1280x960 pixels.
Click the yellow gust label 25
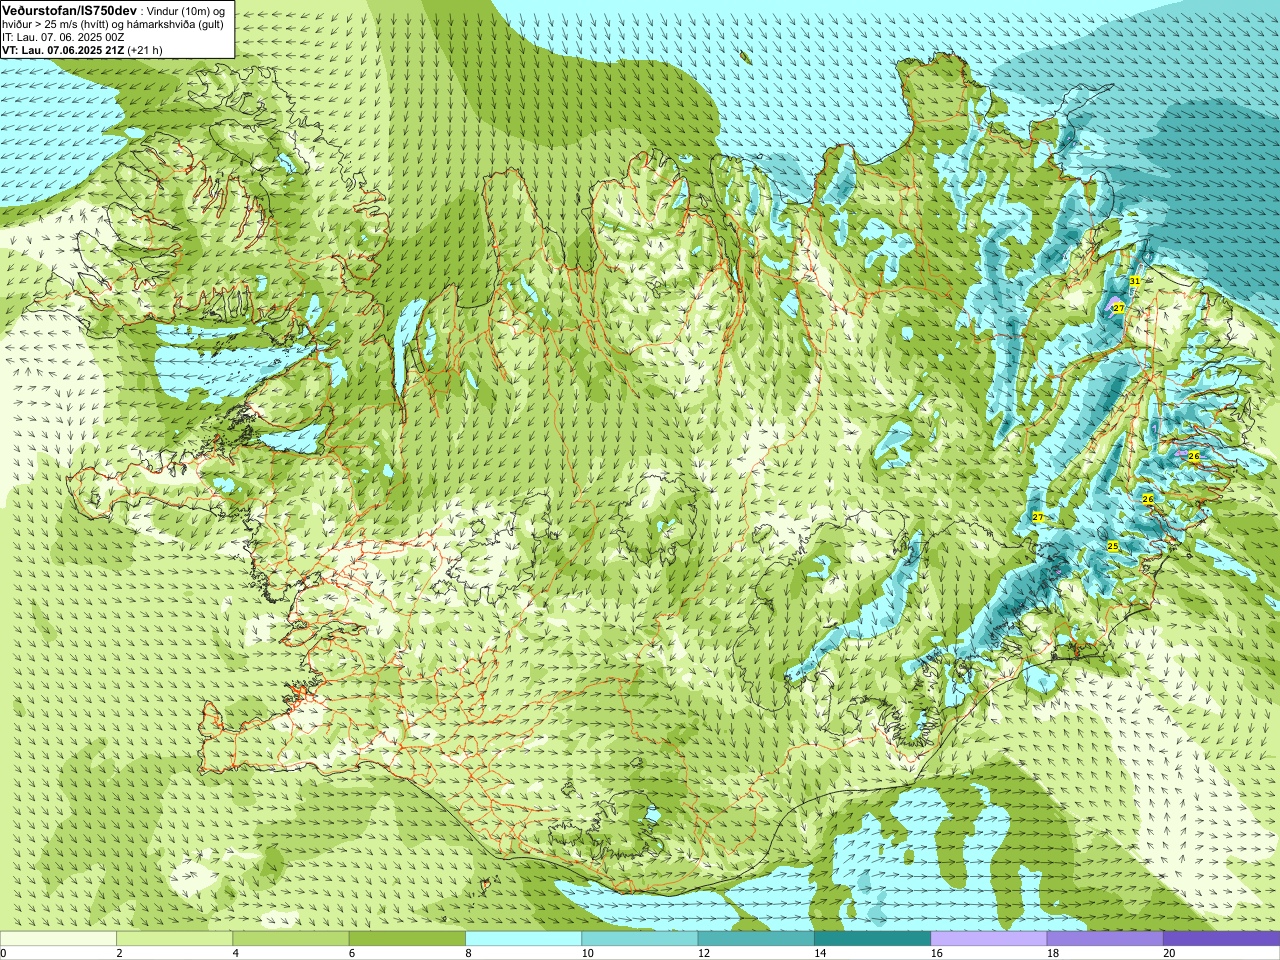(x=1113, y=547)
